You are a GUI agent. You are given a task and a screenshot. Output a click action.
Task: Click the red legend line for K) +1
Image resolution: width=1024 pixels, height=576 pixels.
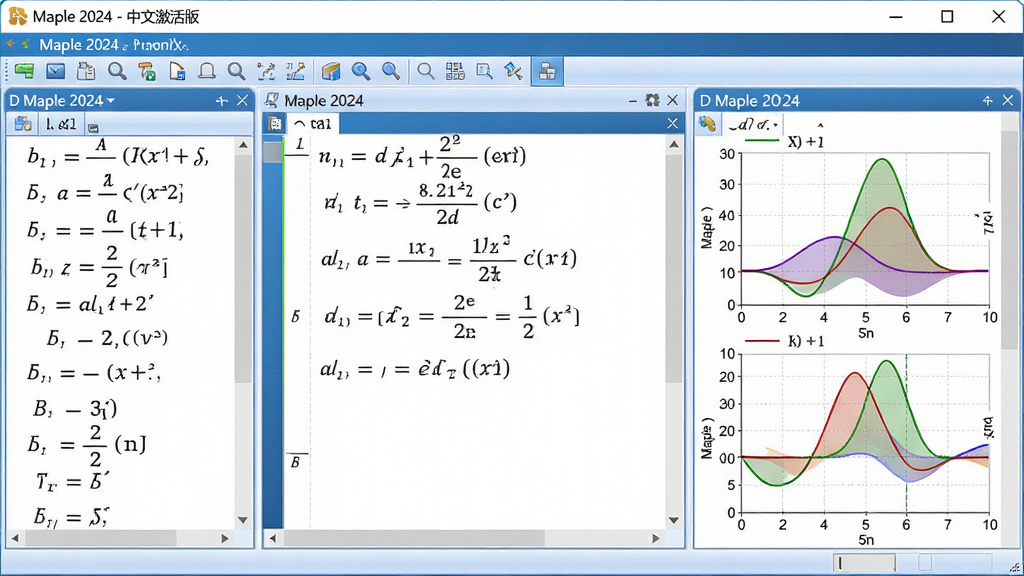761,341
